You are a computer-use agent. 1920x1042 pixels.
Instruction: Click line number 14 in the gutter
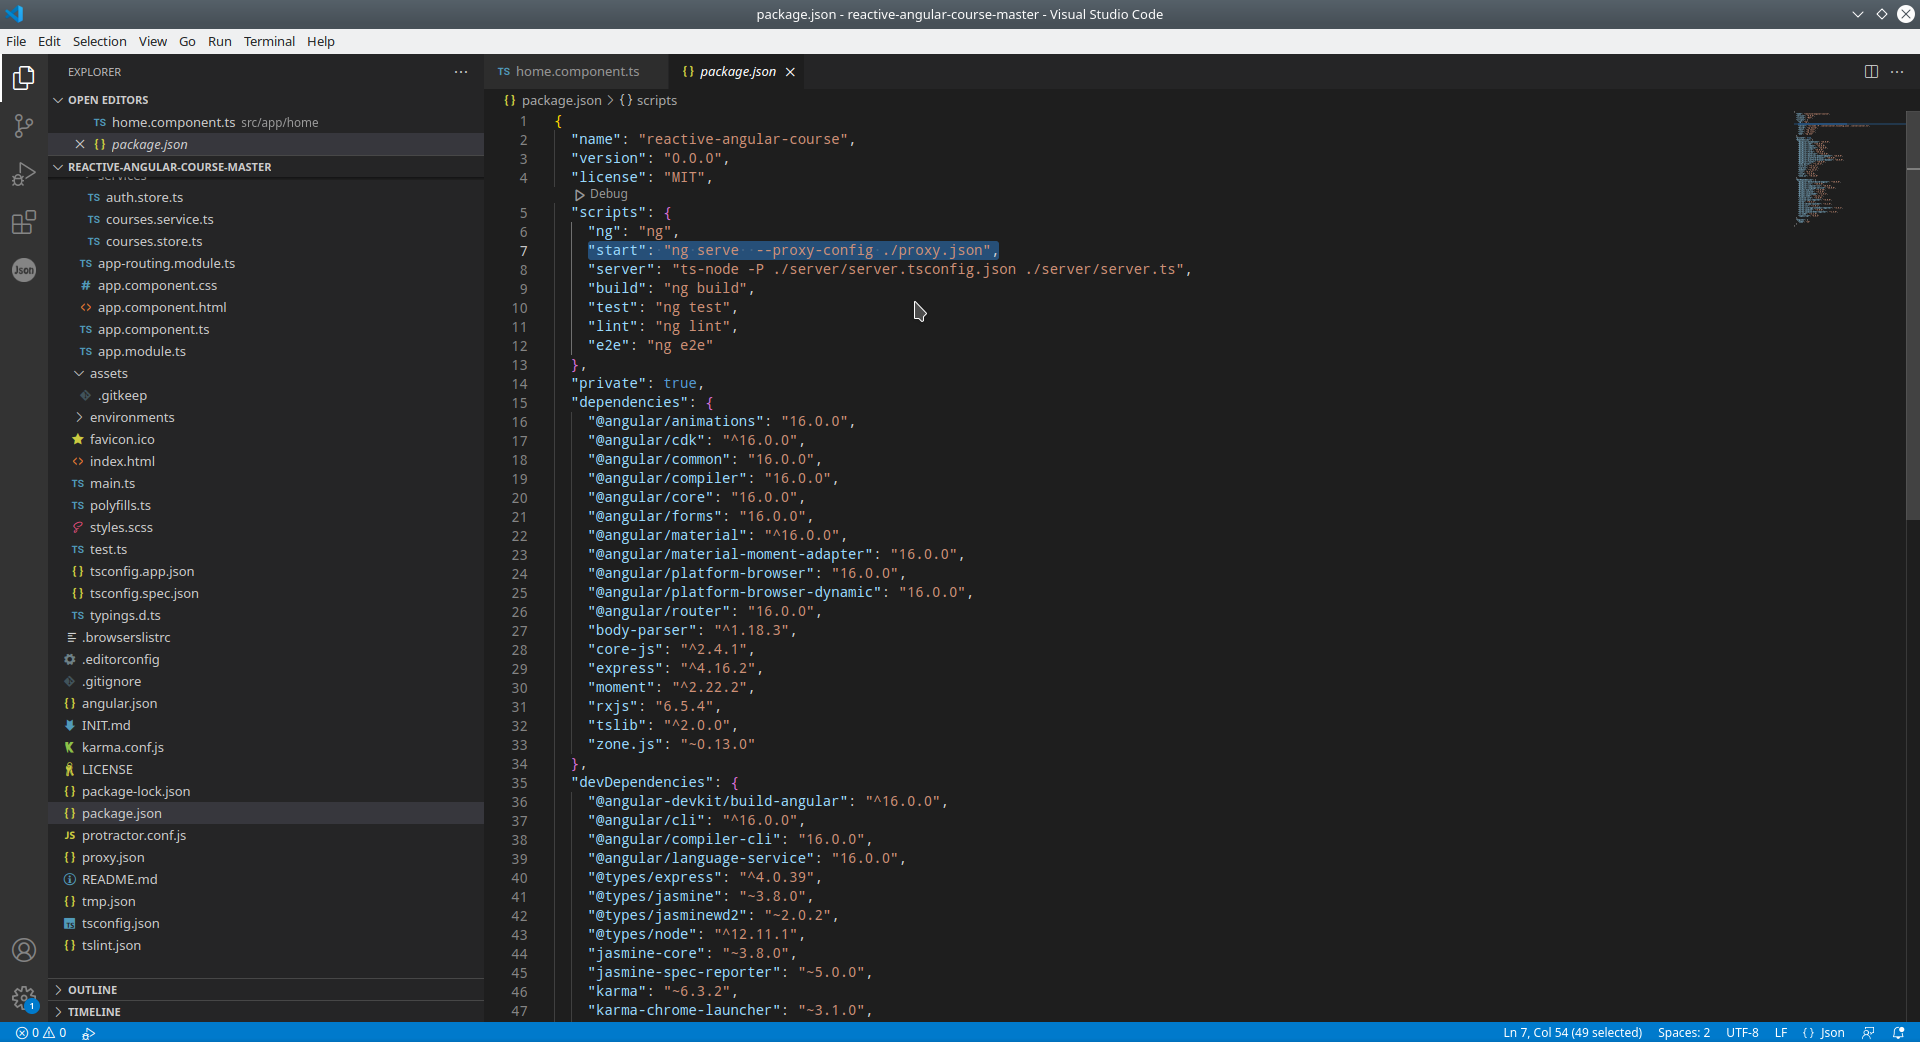[x=520, y=384]
